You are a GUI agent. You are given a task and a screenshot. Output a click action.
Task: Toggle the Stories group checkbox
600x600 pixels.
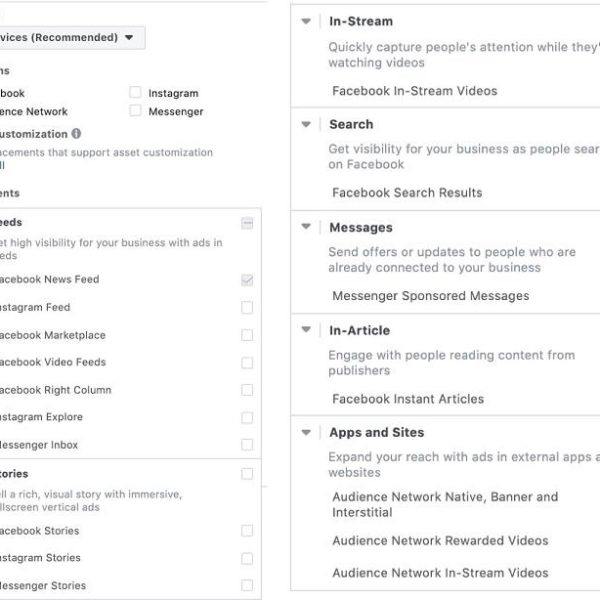247,474
